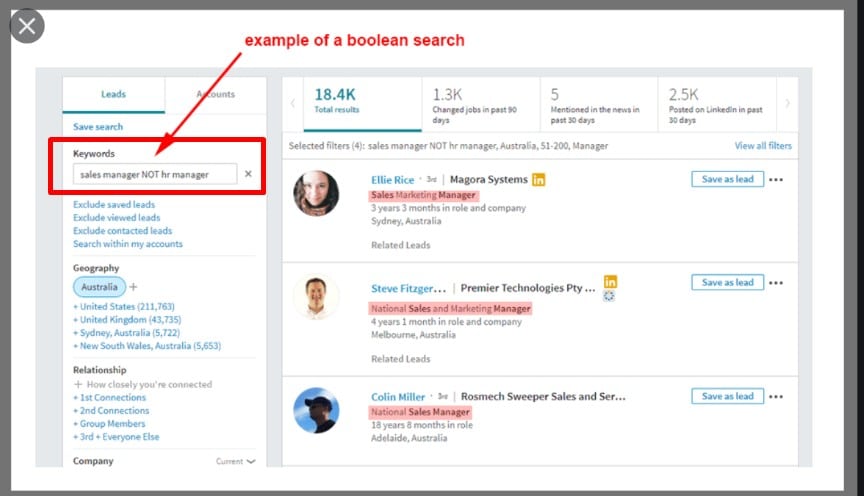Clear the keywords search field
The height and width of the screenshot is (496, 864).
(x=249, y=174)
